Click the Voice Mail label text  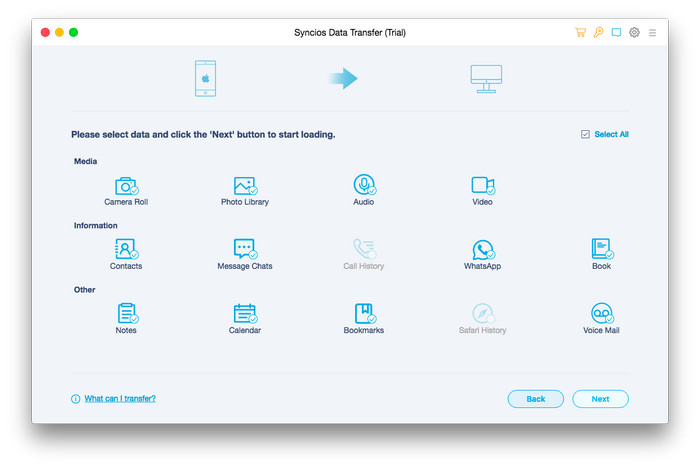[x=601, y=330]
